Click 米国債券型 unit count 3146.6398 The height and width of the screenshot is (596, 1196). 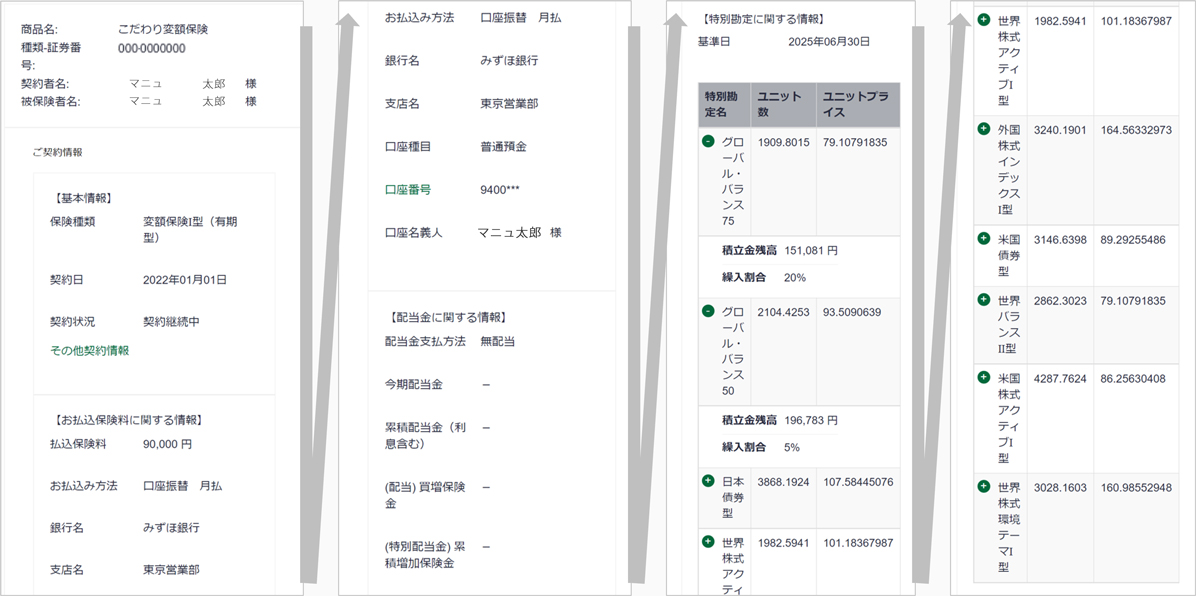pyautogui.click(x=1059, y=239)
